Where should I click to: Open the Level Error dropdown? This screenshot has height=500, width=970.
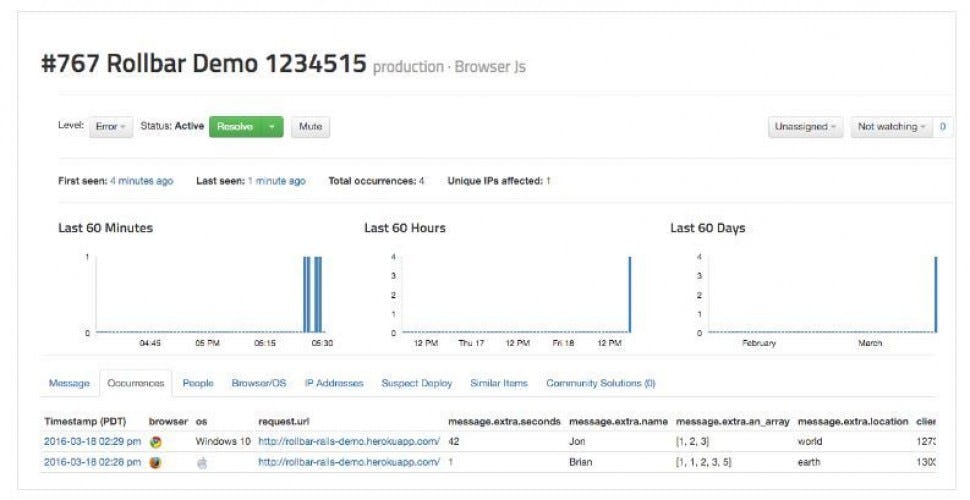point(111,127)
